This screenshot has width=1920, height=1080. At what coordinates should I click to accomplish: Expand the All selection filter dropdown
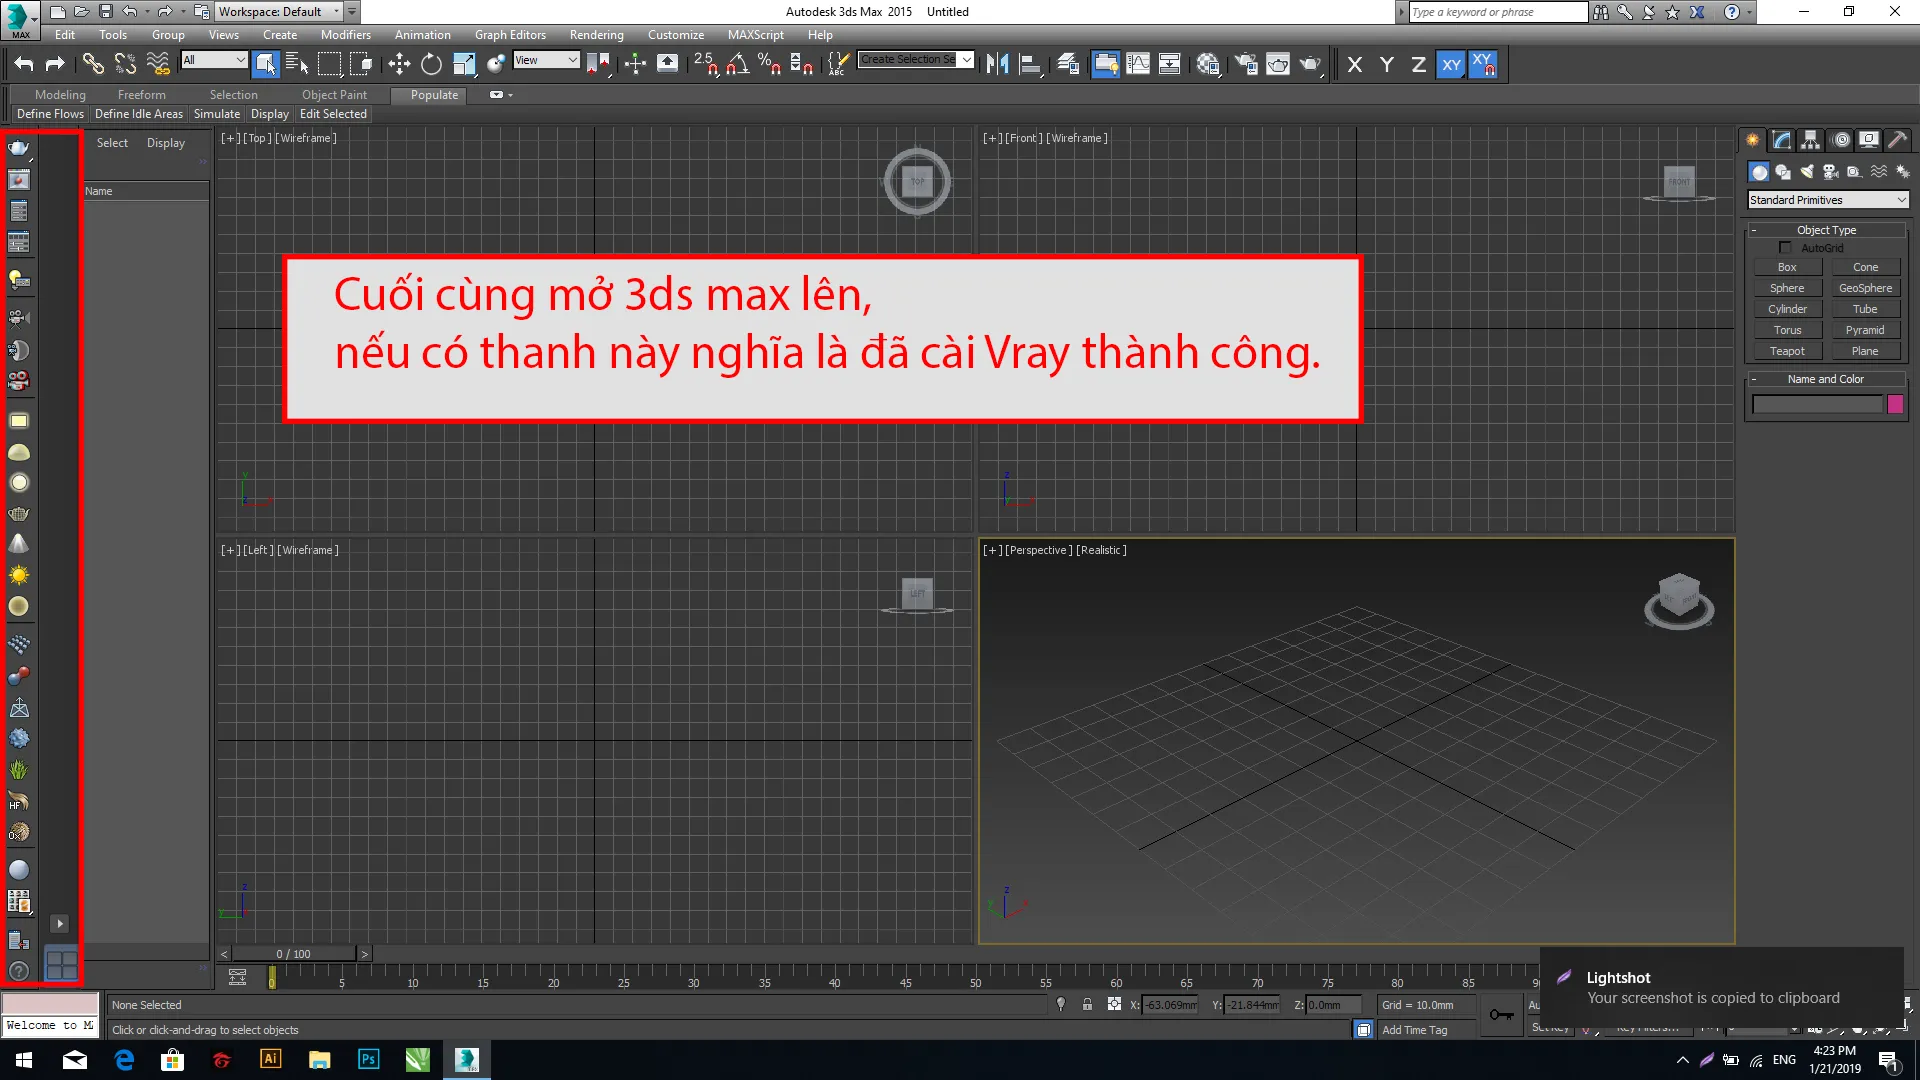point(214,60)
